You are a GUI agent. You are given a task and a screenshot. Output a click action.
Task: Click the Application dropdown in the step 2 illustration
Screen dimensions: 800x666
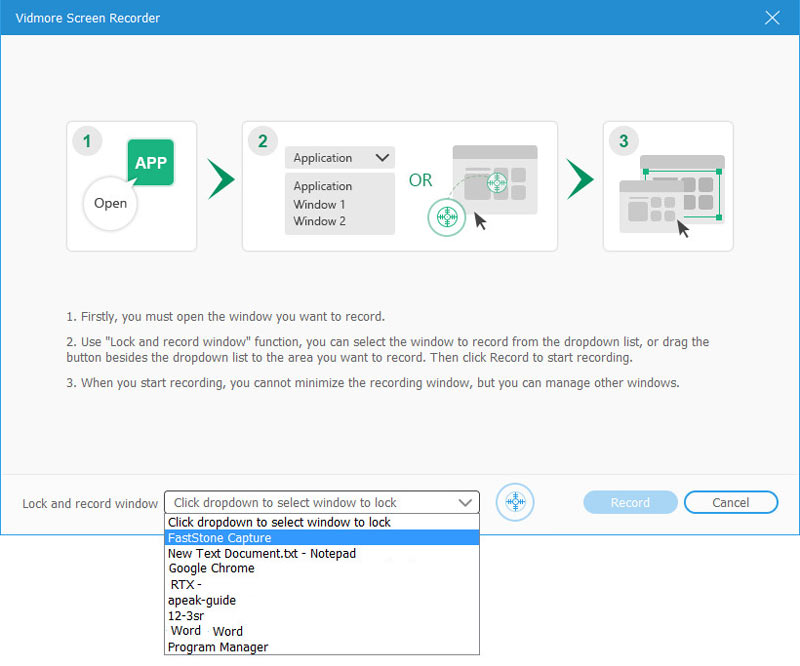tap(340, 158)
